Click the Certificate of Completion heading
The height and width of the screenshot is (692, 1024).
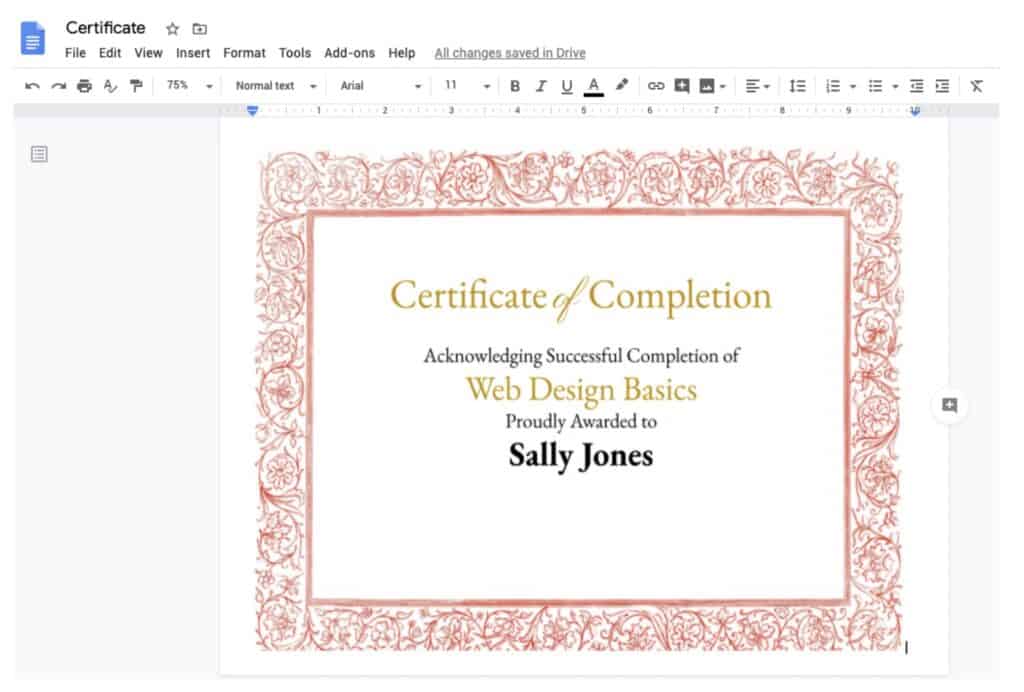(581, 298)
